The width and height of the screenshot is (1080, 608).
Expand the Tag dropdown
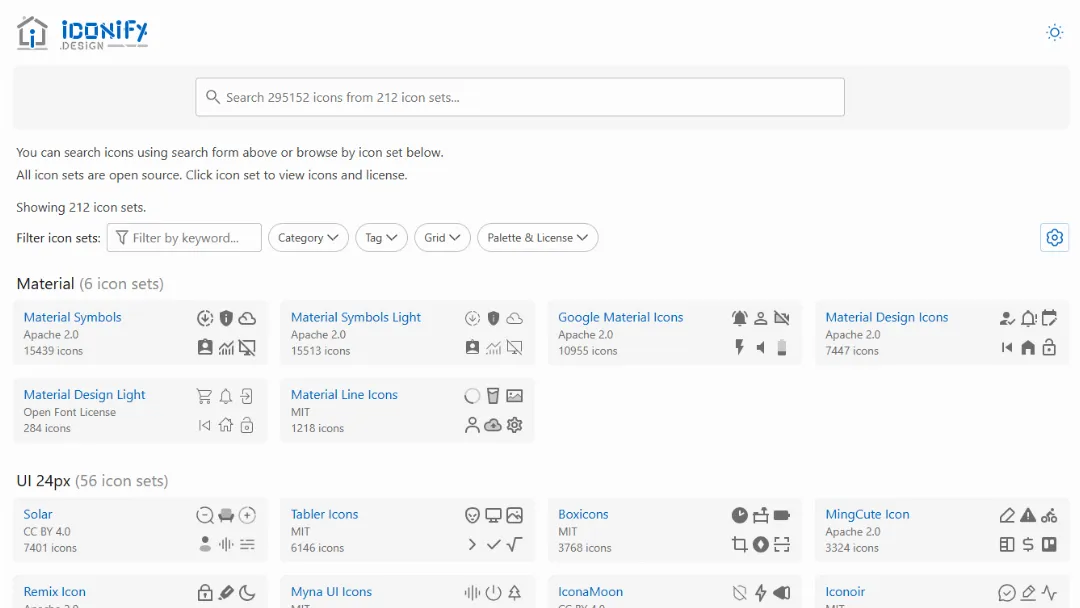pos(381,238)
